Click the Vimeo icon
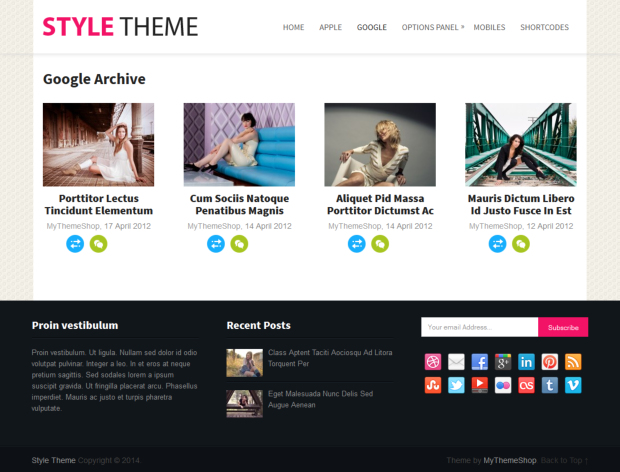The height and width of the screenshot is (472, 620). (x=573, y=384)
